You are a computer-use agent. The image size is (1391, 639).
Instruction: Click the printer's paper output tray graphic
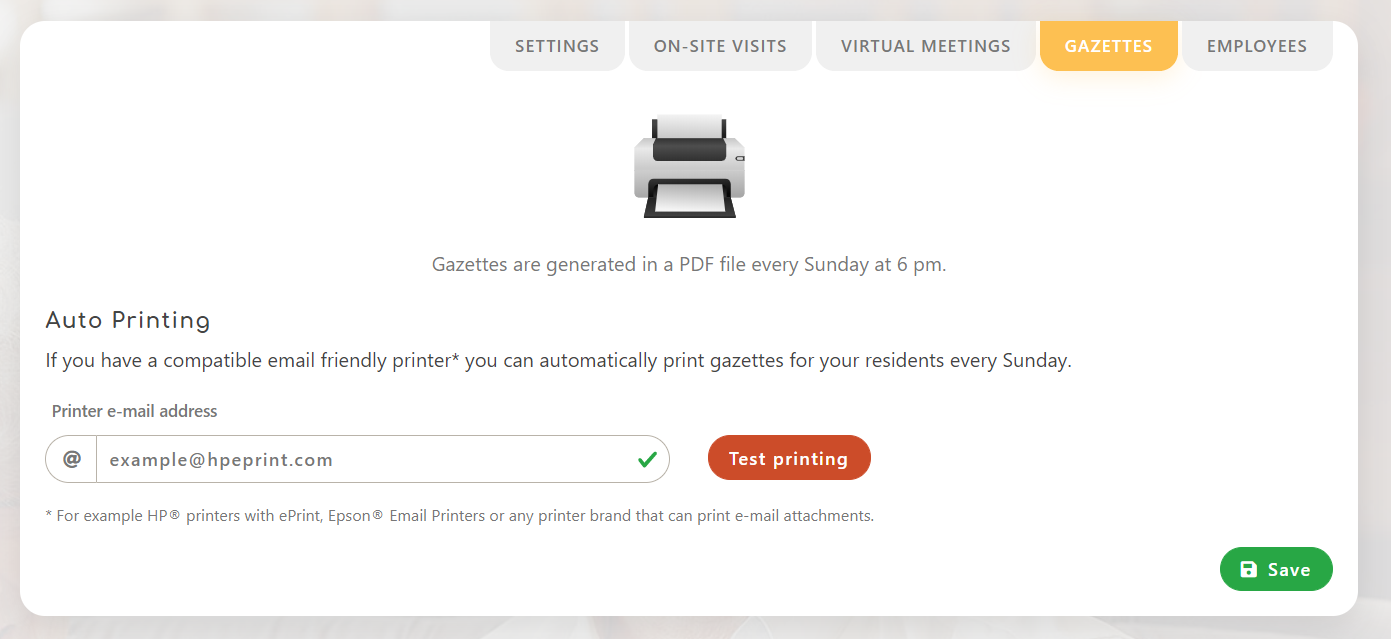pos(689,198)
